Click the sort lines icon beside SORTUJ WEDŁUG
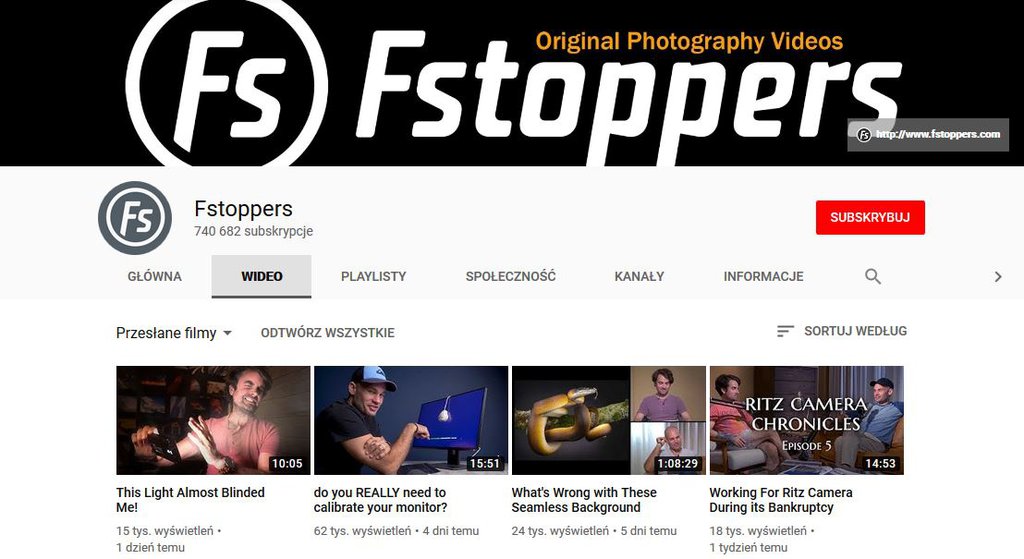The image size is (1024, 559). [785, 331]
